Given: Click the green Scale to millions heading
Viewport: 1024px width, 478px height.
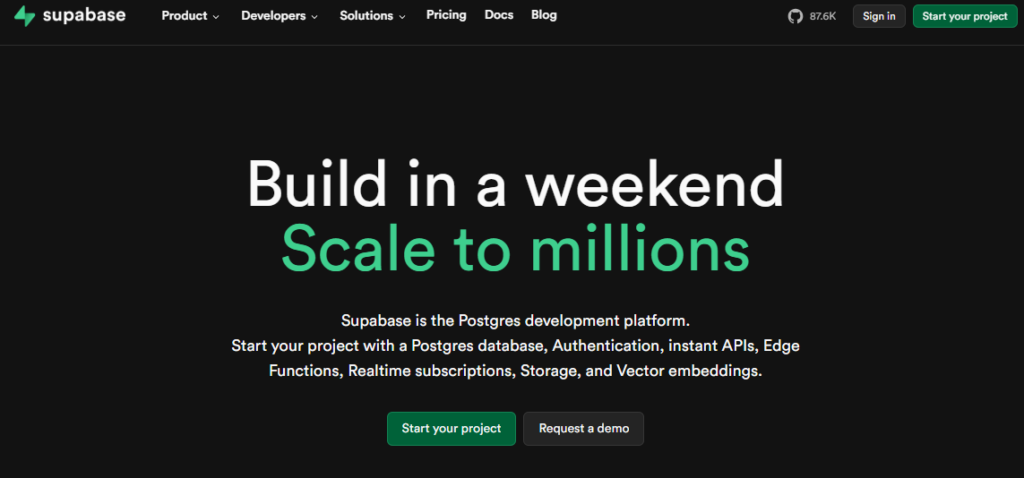Looking at the screenshot, I should [x=515, y=249].
